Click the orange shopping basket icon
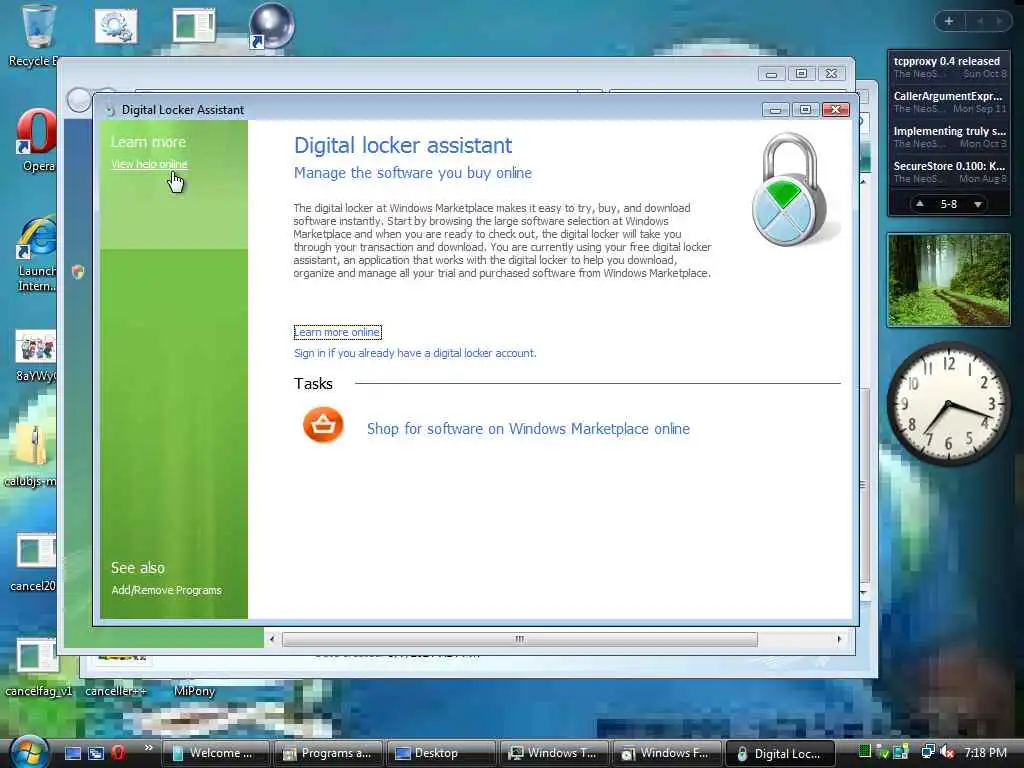Viewport: 1024px width, 768px height. pos(323,425)
